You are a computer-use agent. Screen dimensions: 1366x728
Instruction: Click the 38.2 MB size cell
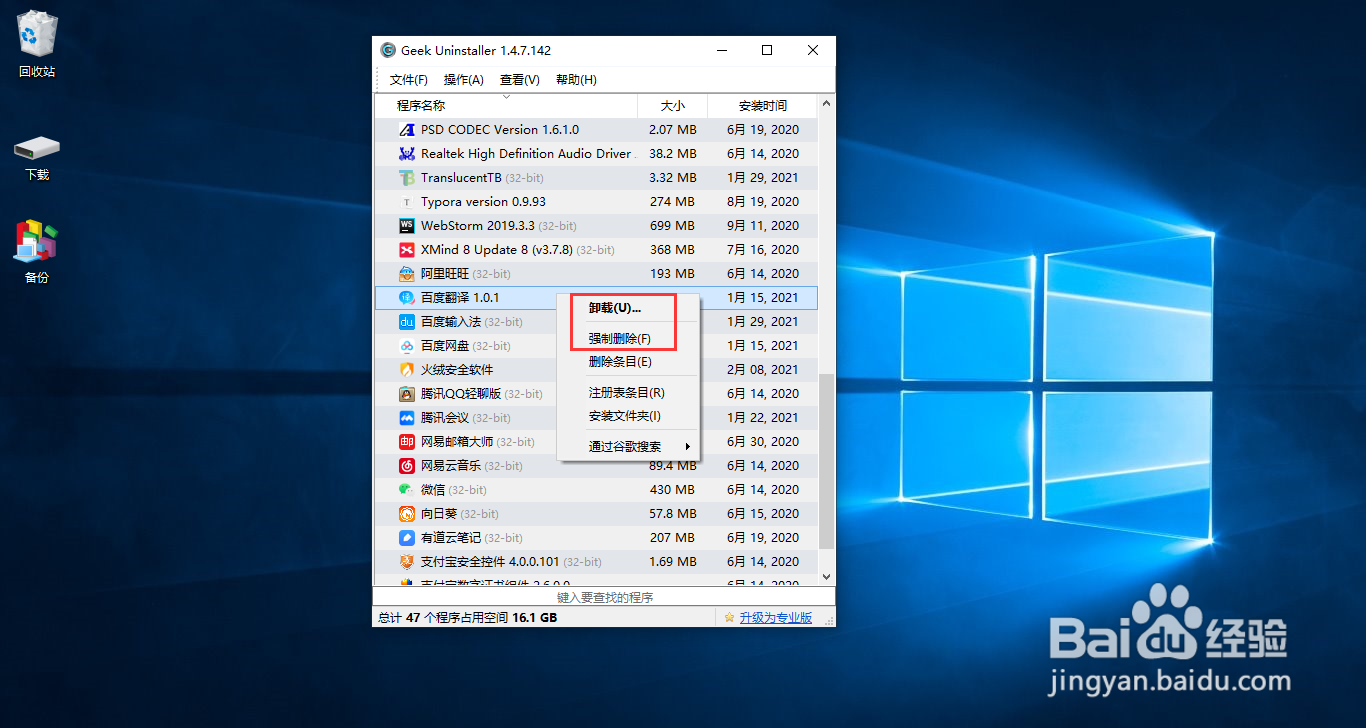[672, 154]
